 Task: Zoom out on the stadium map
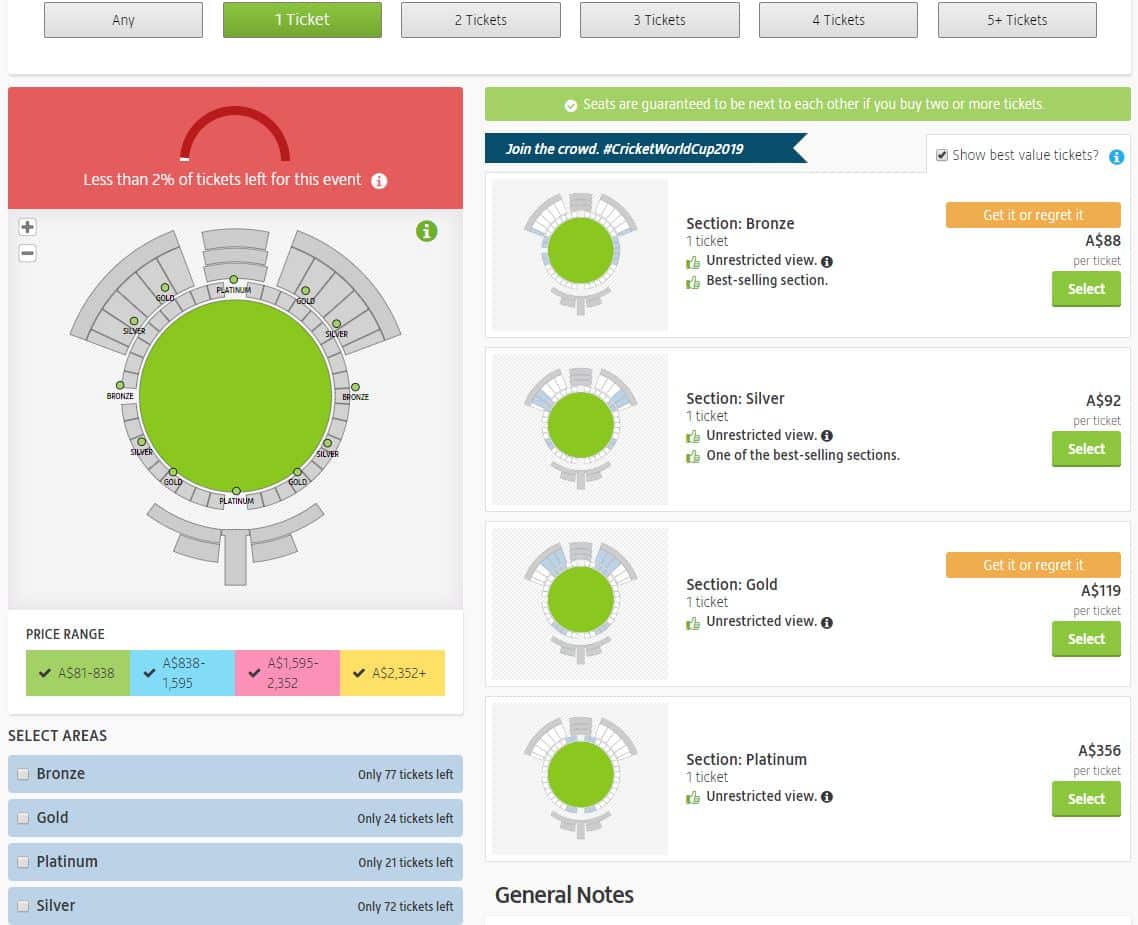(x=28, y=253)
